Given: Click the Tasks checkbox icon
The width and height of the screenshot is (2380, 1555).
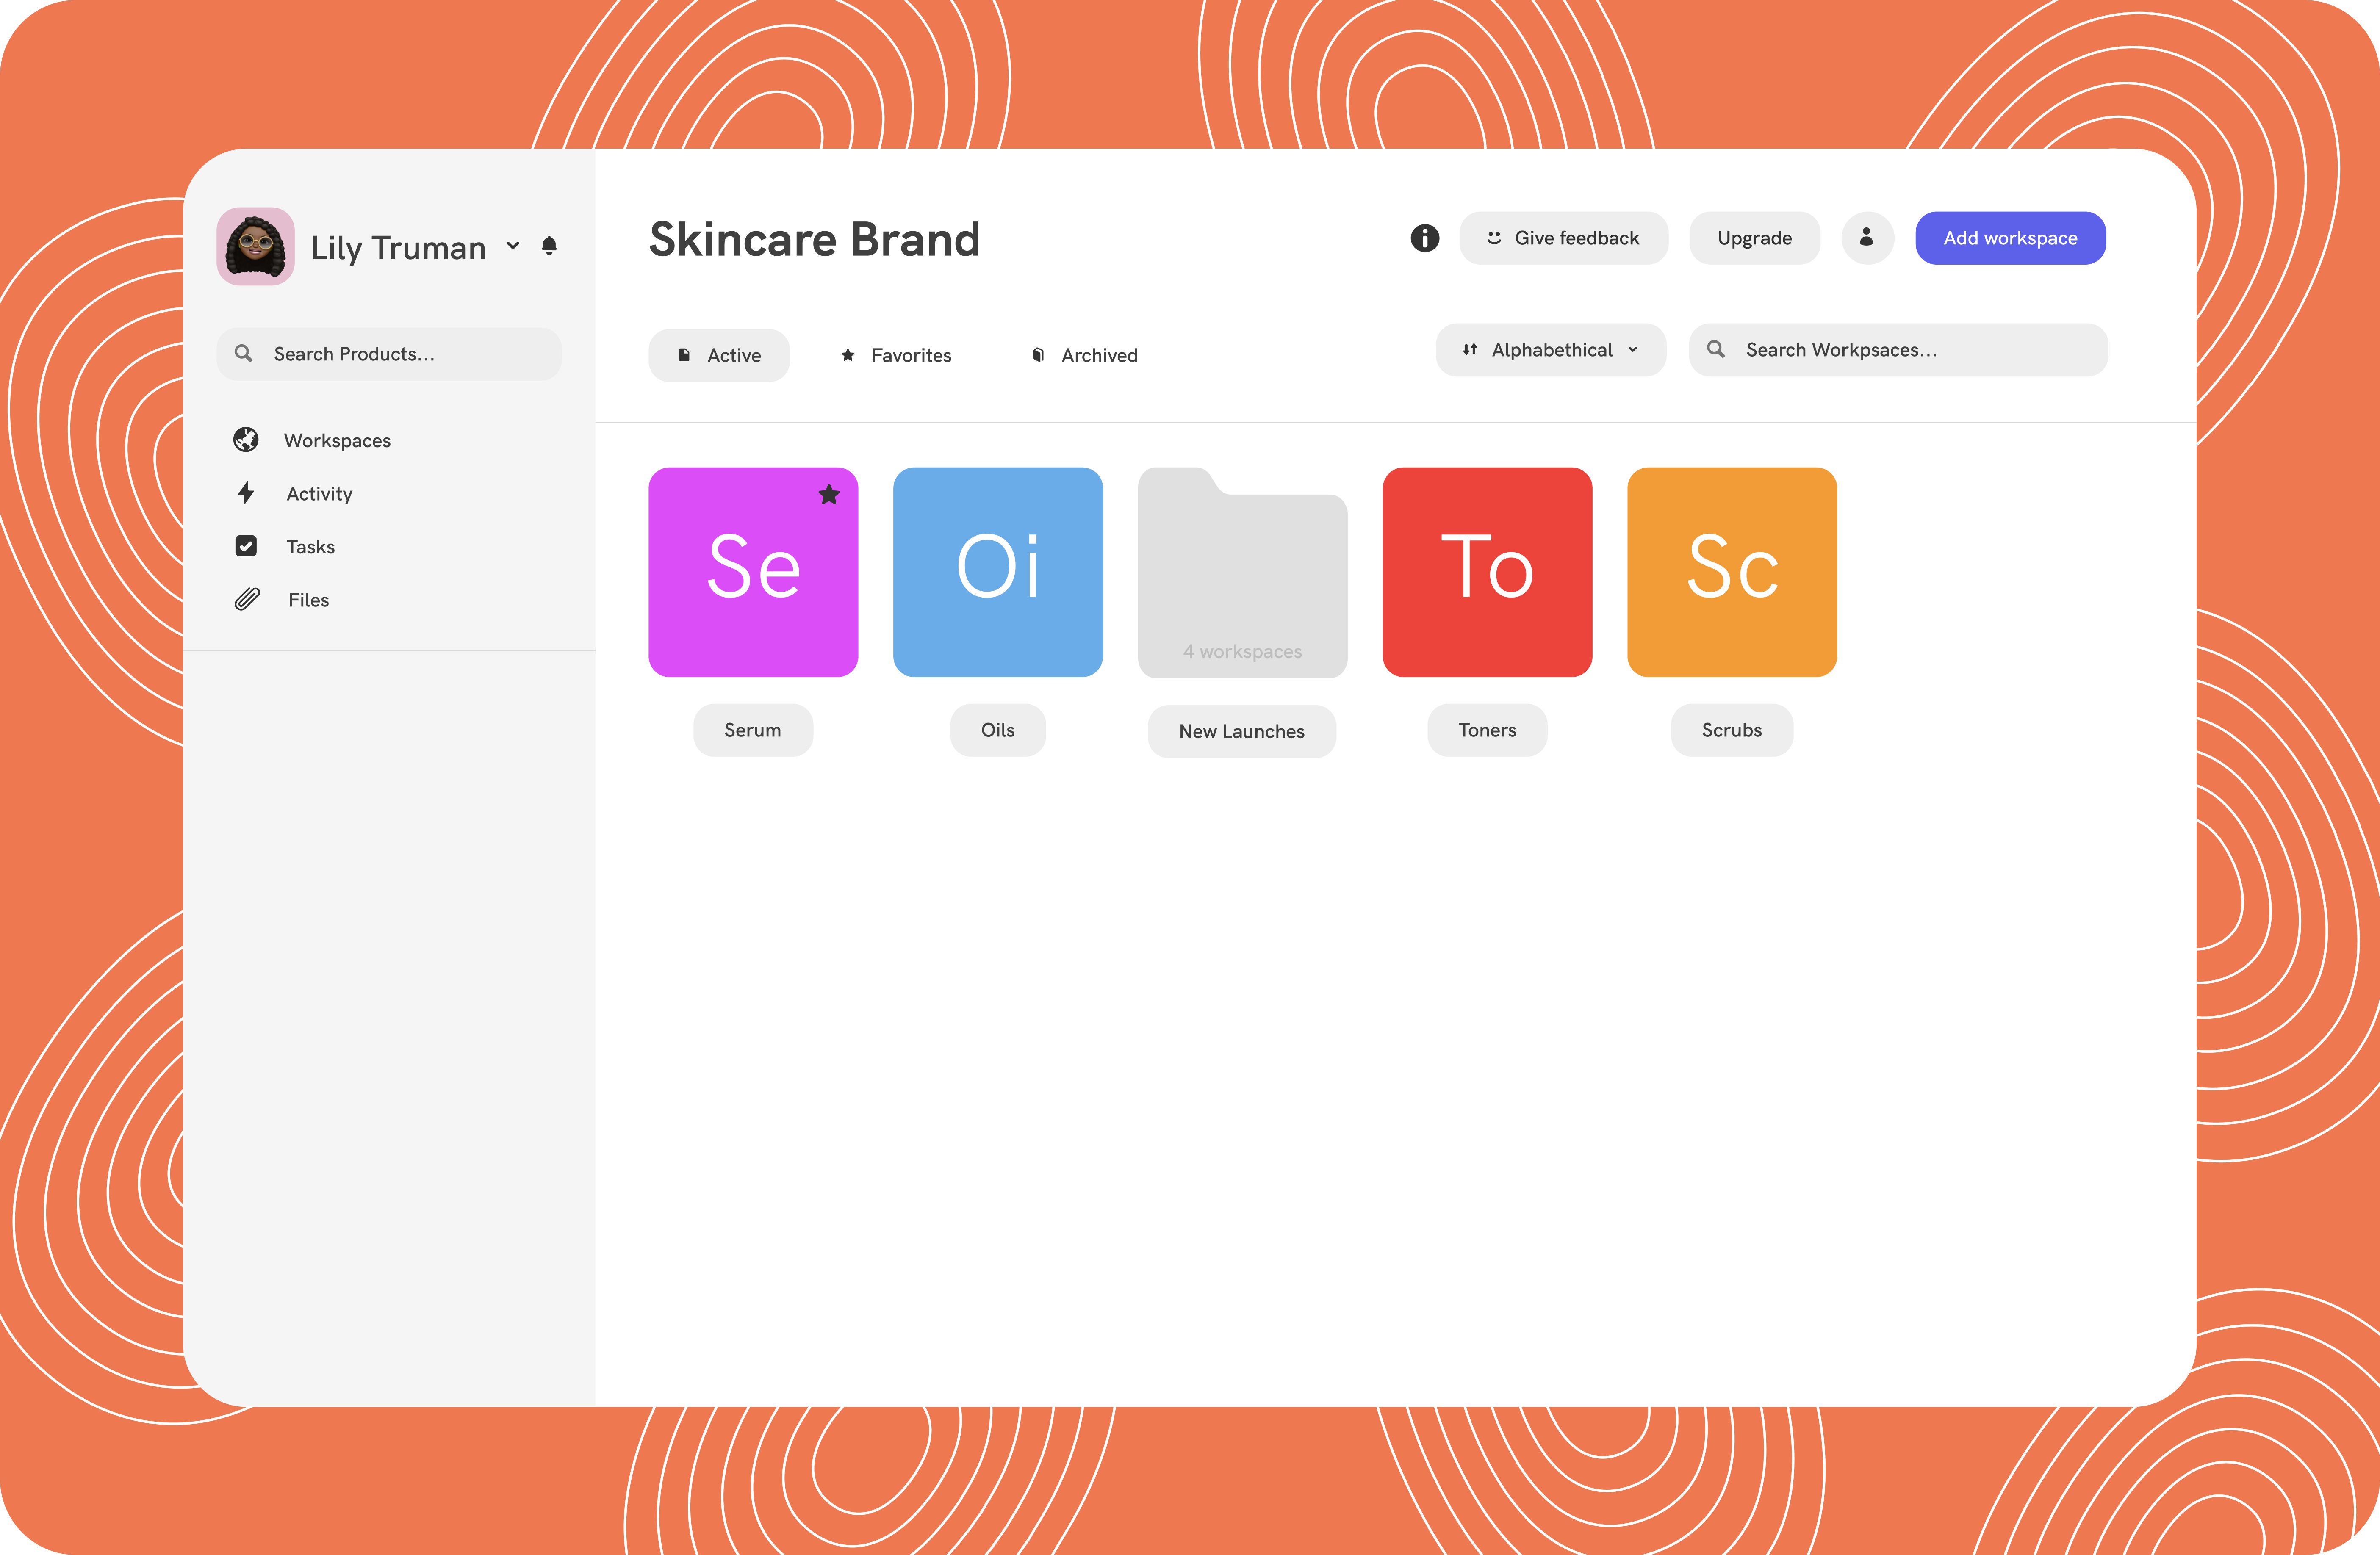Looking at the screenshot, I should coord(246,546).
